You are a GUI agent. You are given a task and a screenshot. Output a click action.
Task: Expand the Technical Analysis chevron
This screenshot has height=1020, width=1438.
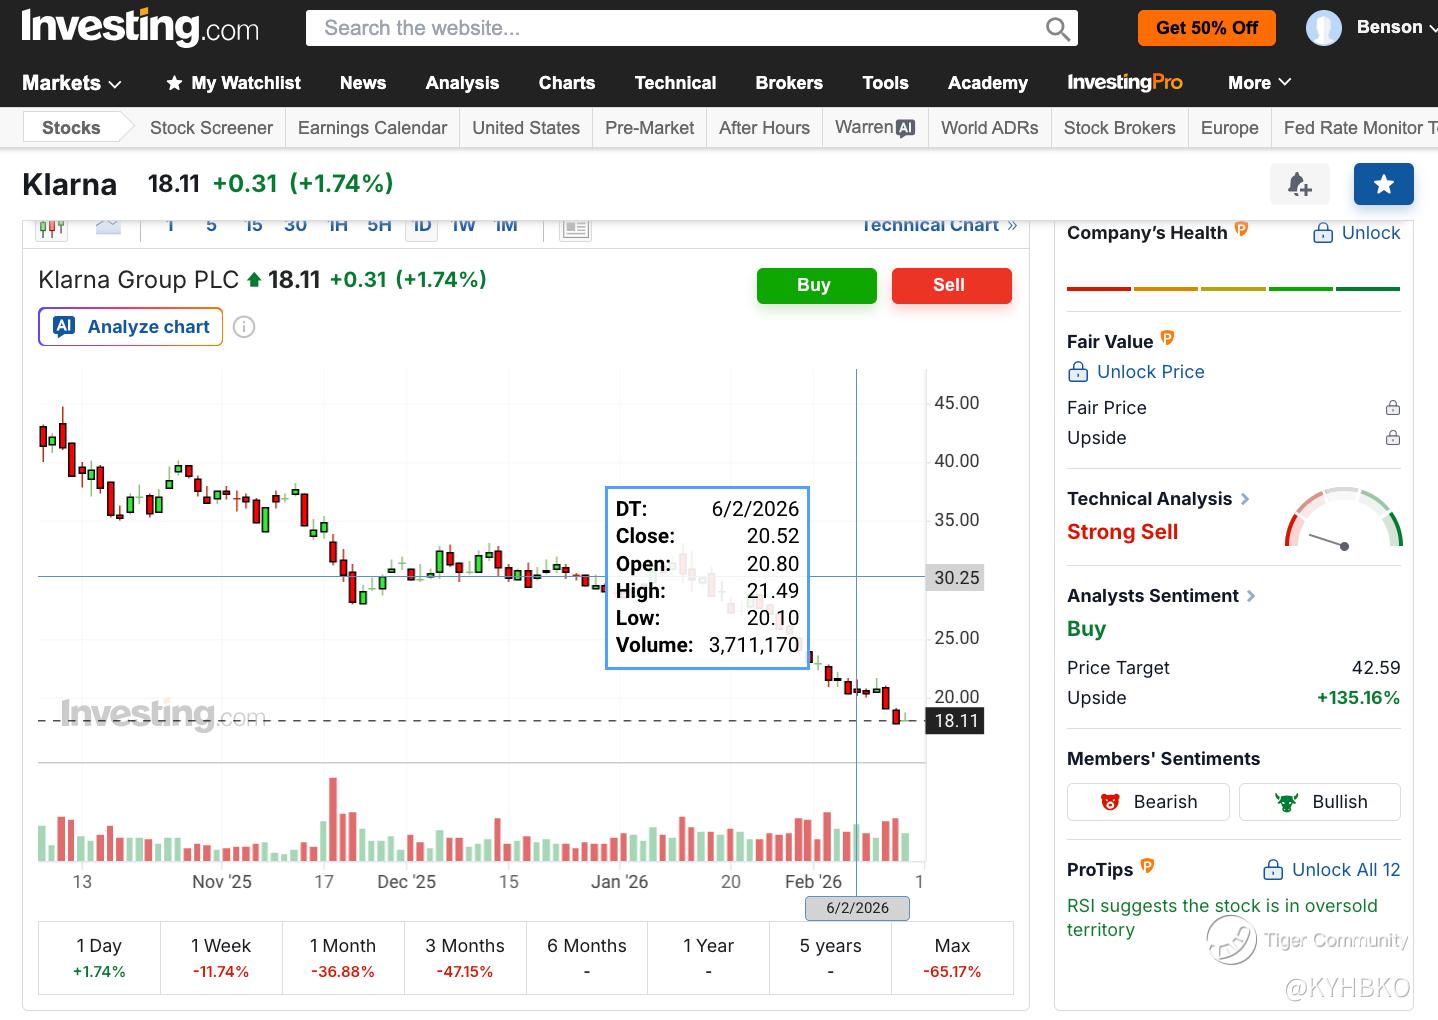[x=1245, y=499]
